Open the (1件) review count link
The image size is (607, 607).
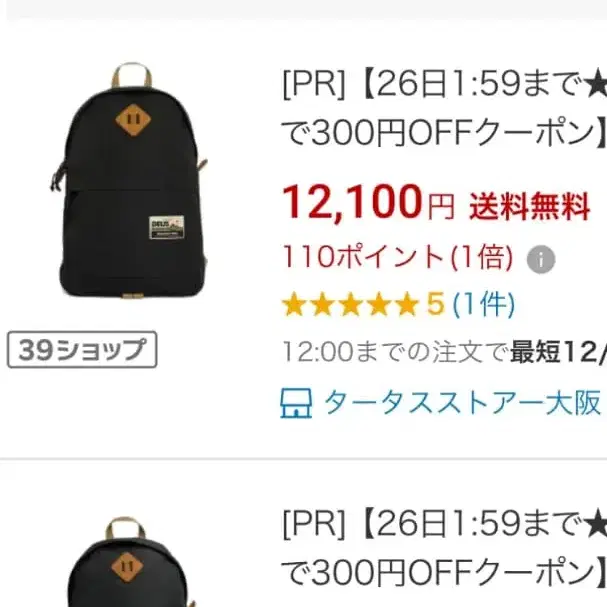pos(484,304)
